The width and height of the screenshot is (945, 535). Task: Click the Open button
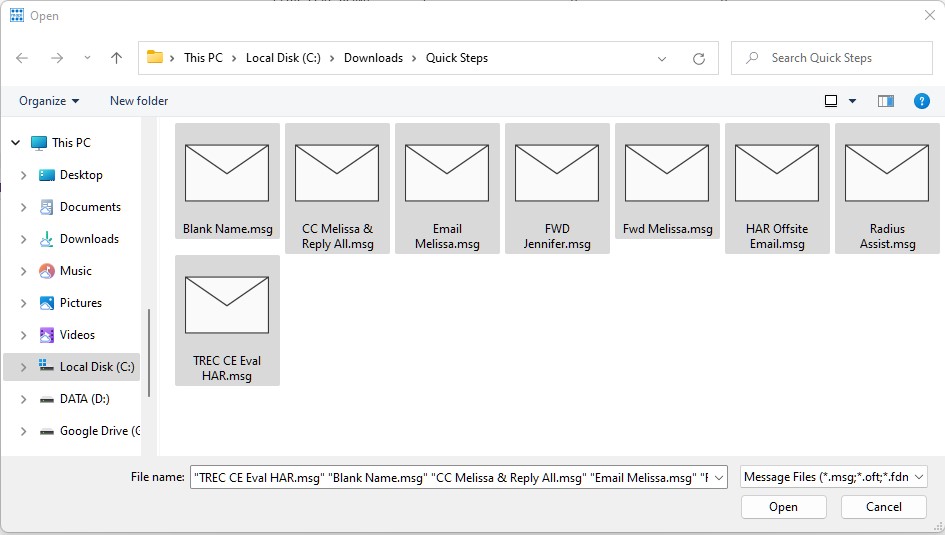pyautogui.click(x=783, y=507)
